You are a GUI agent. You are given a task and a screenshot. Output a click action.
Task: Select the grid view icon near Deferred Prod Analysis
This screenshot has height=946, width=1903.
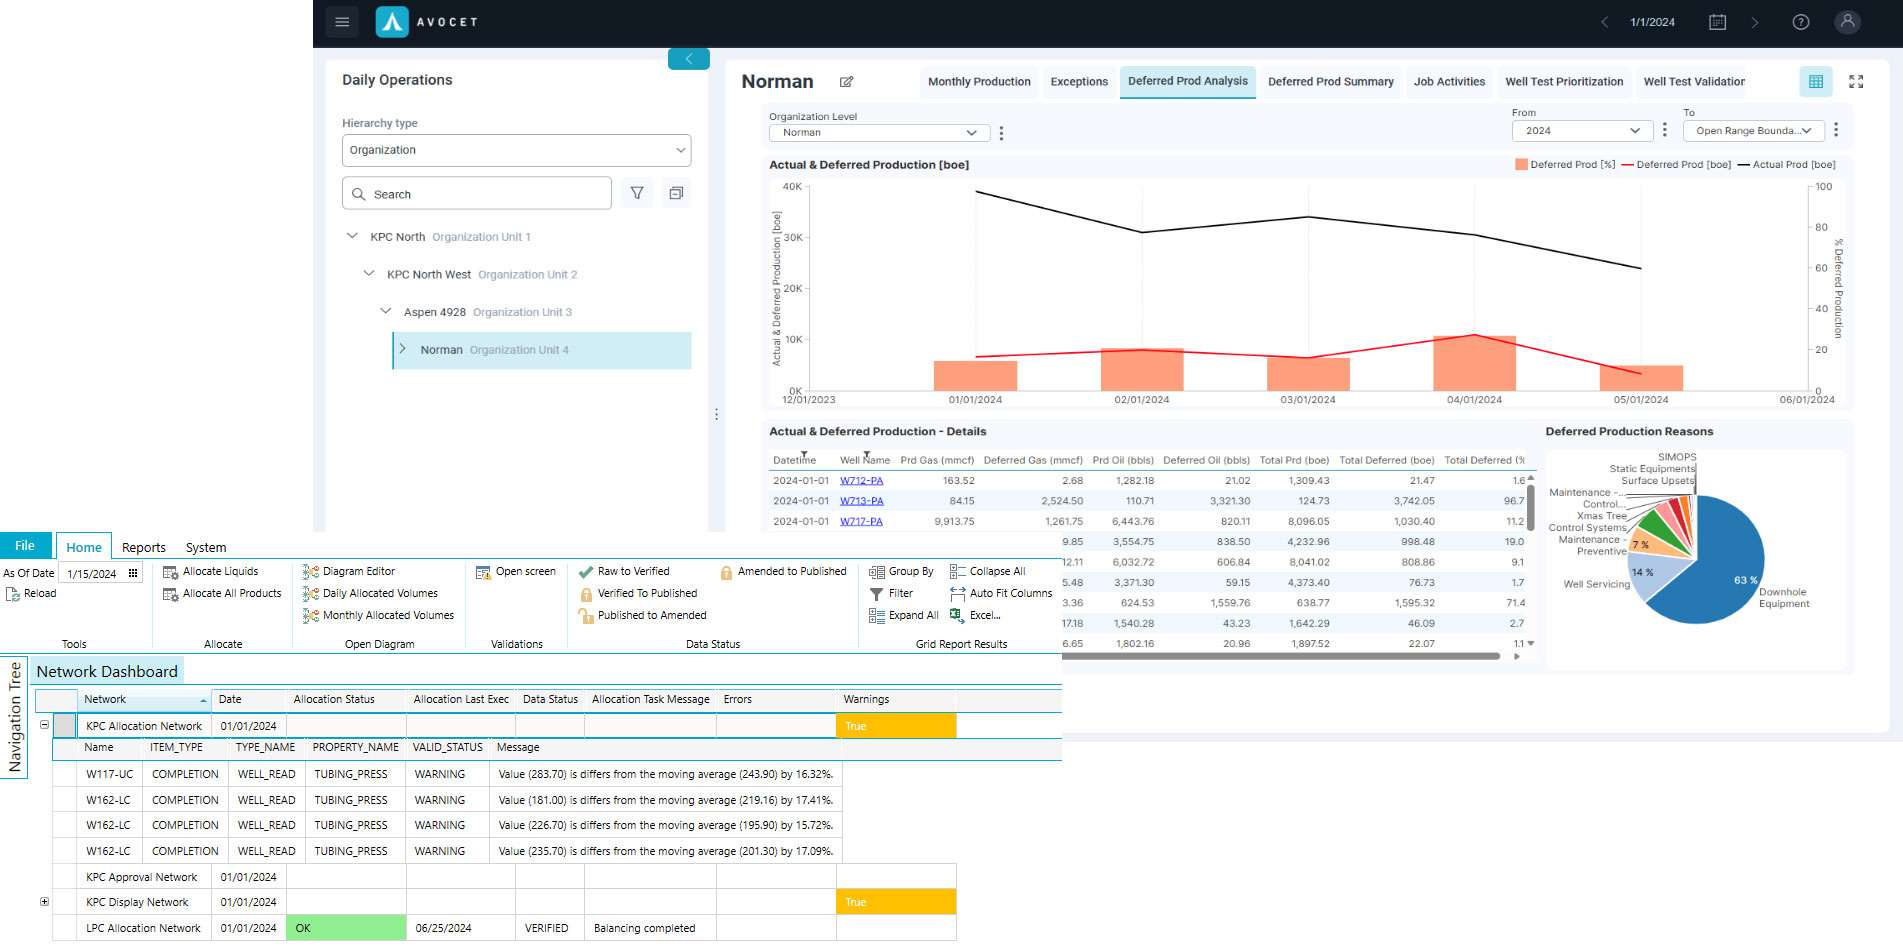point(1816,81)
